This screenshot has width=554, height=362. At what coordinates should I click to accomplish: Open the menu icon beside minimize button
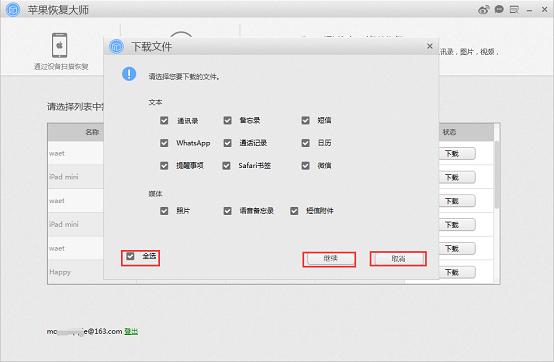tap(514, 10)
